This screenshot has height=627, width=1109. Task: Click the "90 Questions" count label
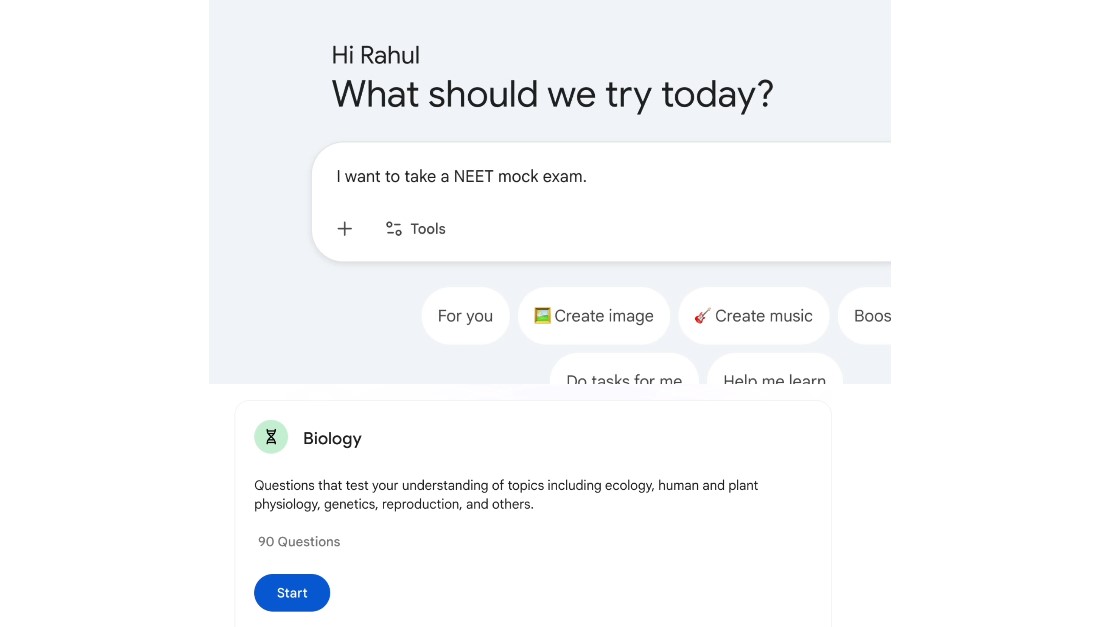click(299, 541)
